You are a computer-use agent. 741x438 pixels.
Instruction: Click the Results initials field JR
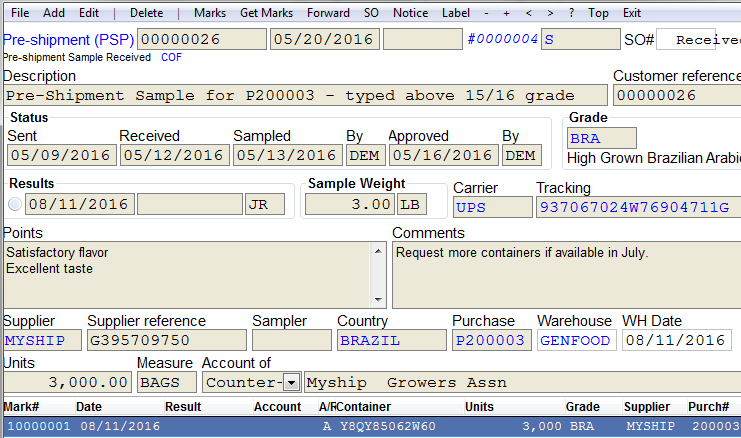tap(265, 204)
